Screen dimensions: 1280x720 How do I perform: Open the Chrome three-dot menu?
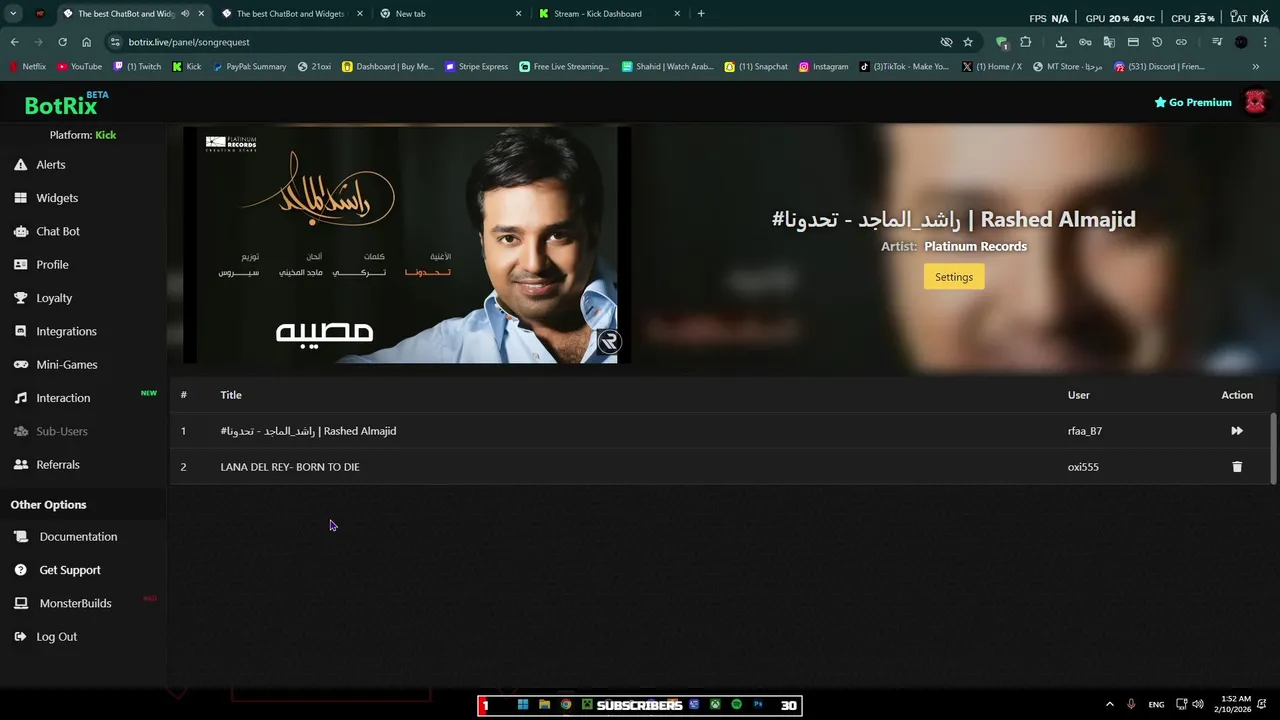pos(1265,42)
